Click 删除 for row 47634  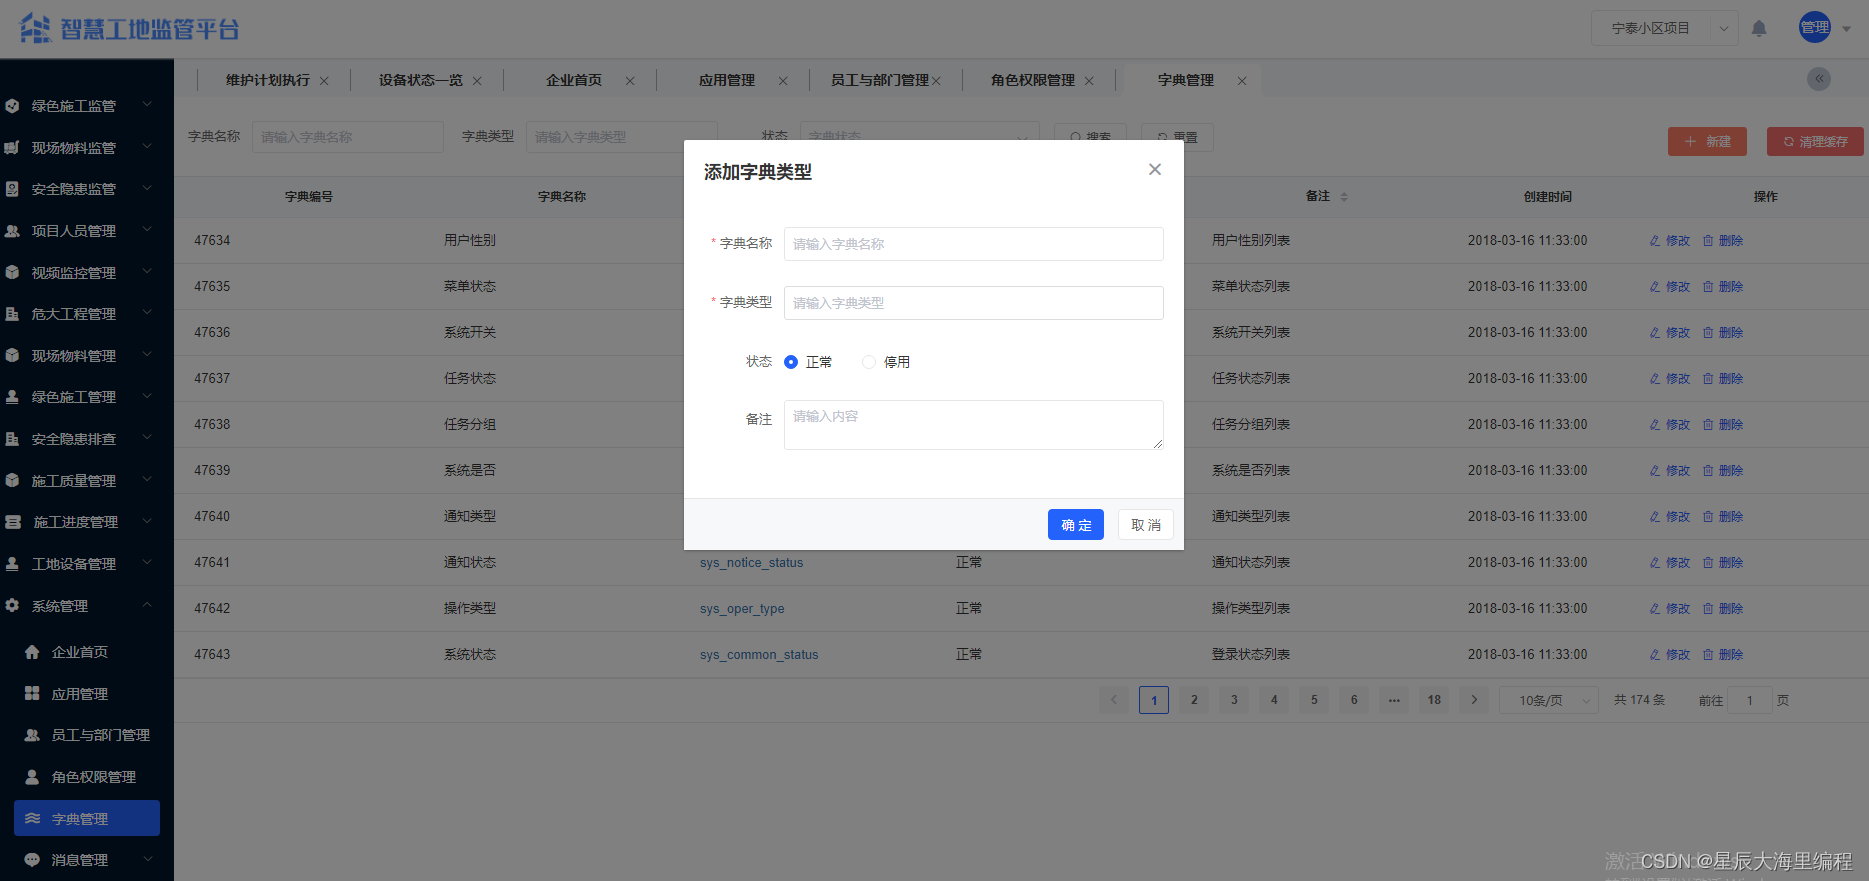click(1723, 241)
